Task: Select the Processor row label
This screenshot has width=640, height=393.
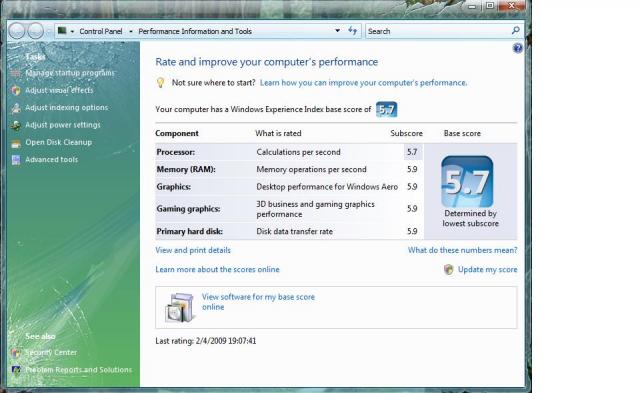Action: point(176,152)
